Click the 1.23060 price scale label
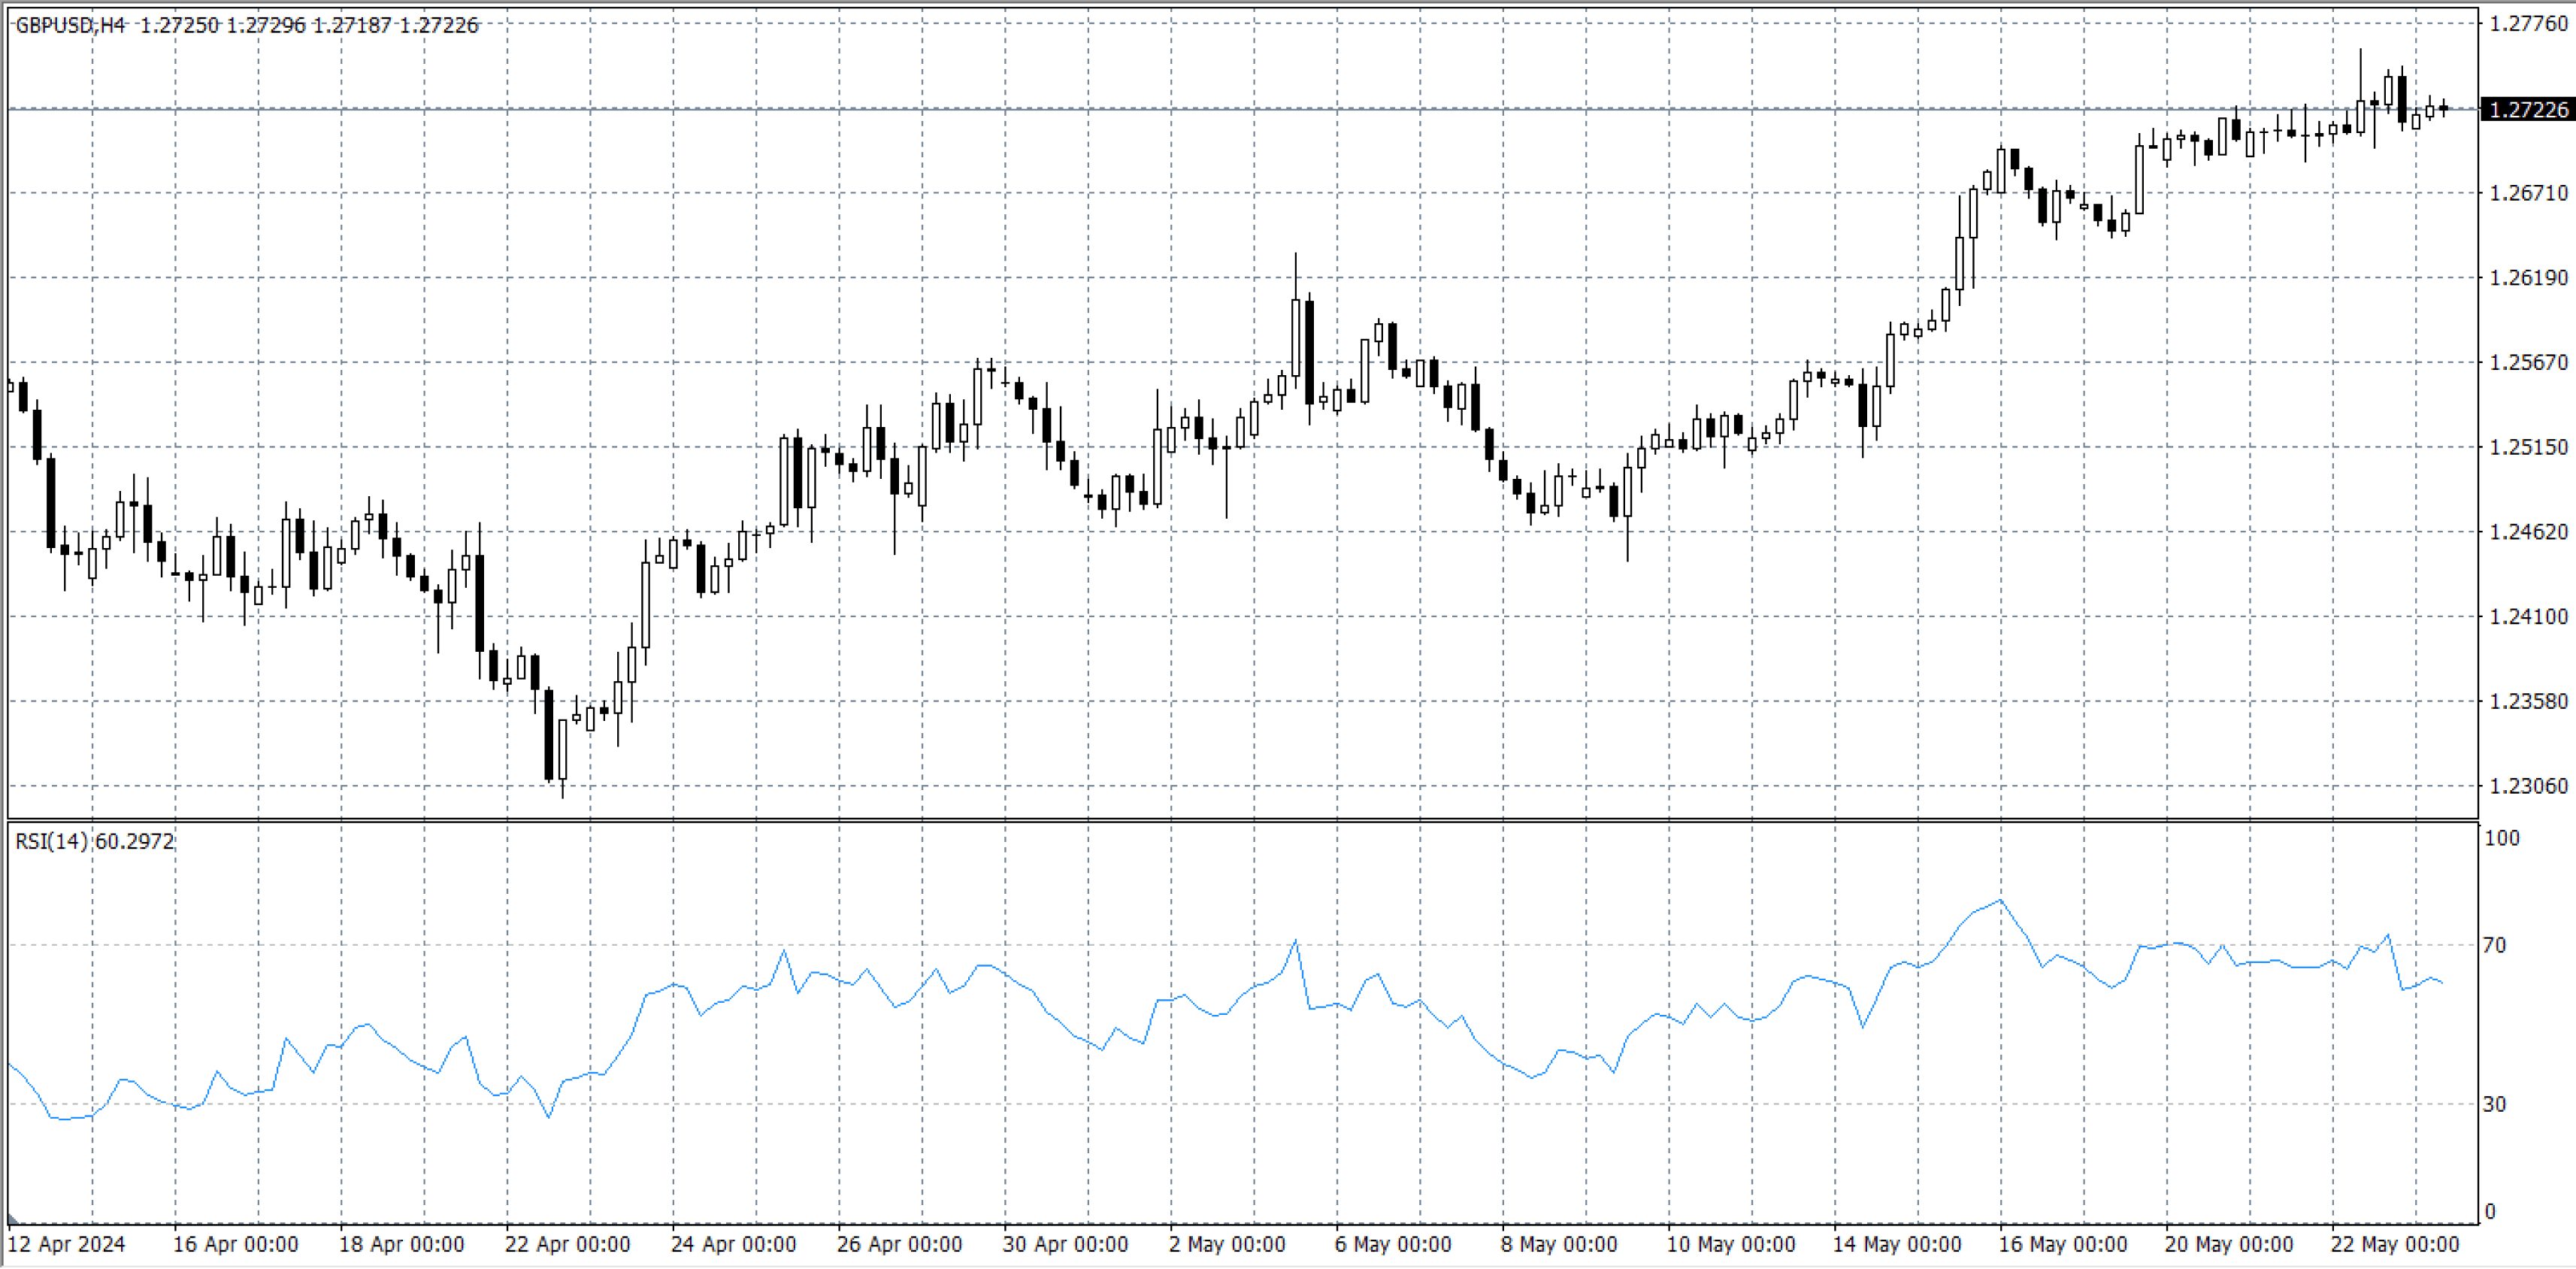2576x1269 pixels. coord(2527,786)
